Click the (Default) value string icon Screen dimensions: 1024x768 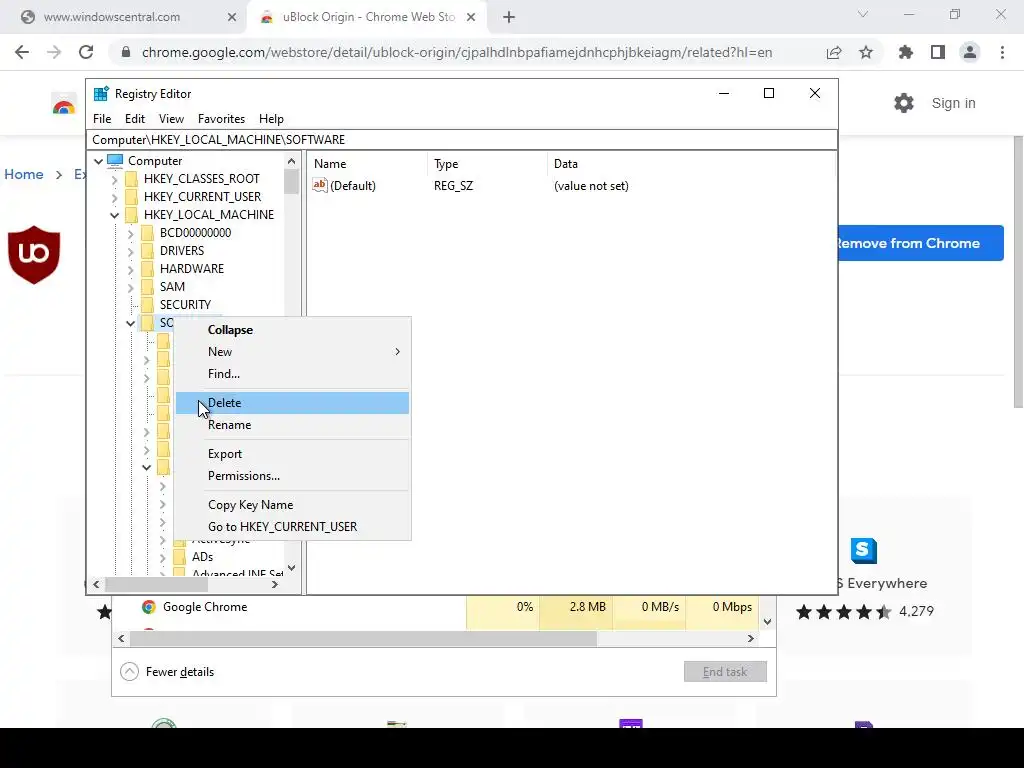point(319,185)
